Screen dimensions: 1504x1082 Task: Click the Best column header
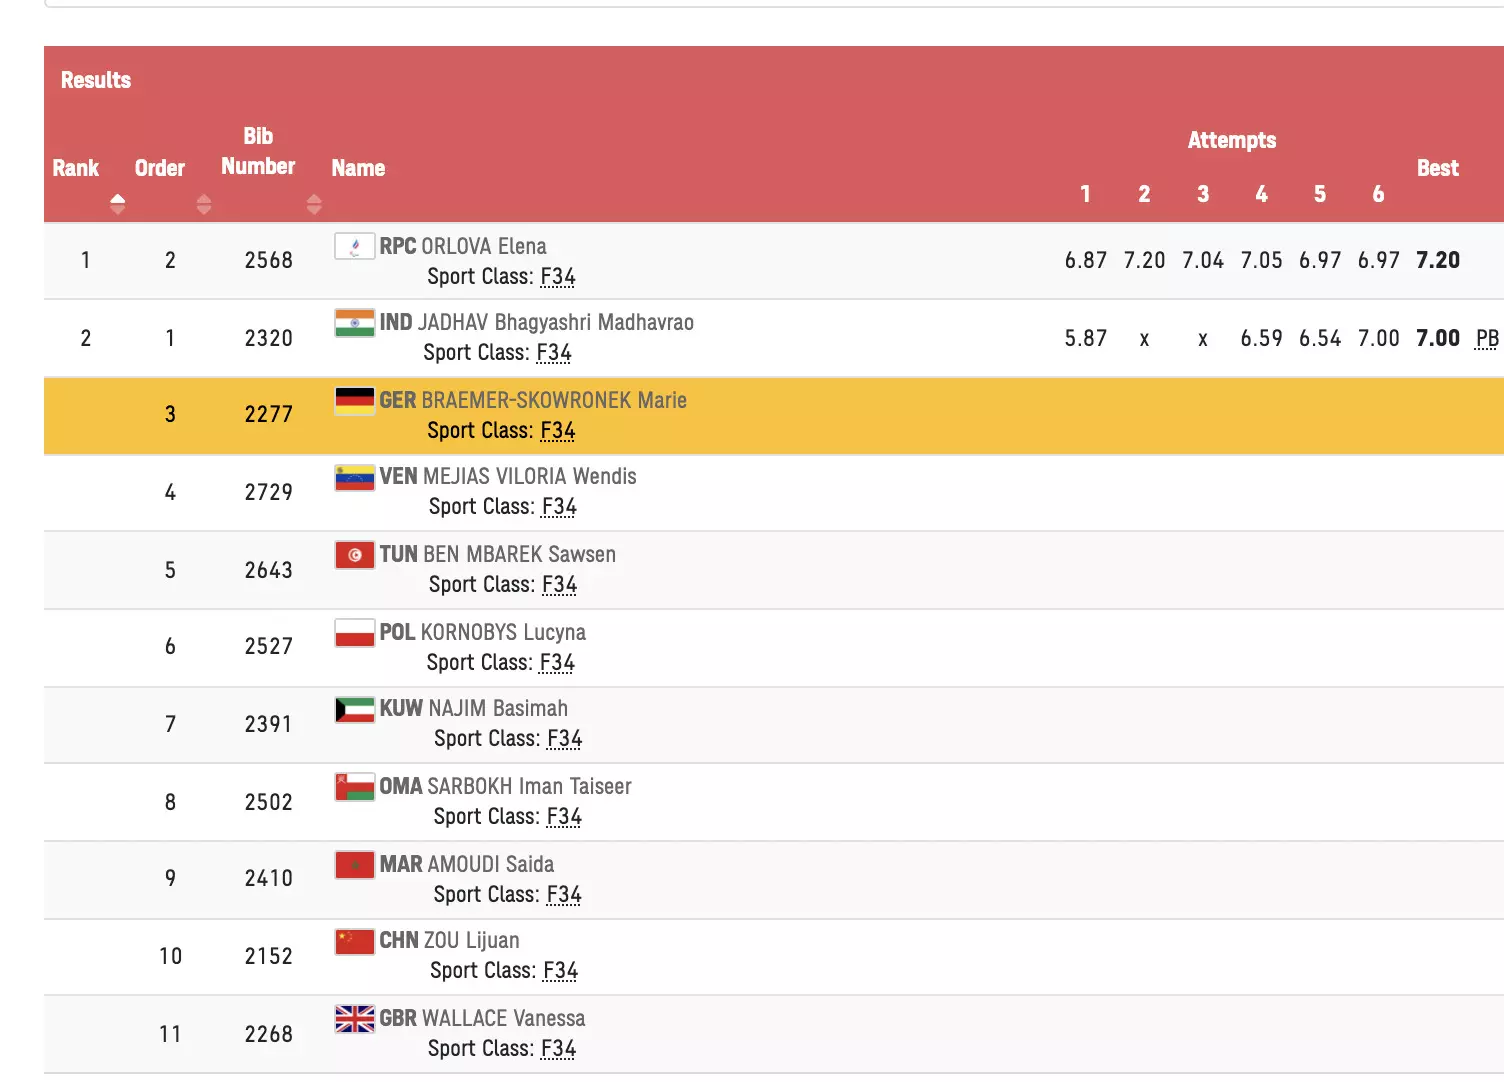point(1437,168)
